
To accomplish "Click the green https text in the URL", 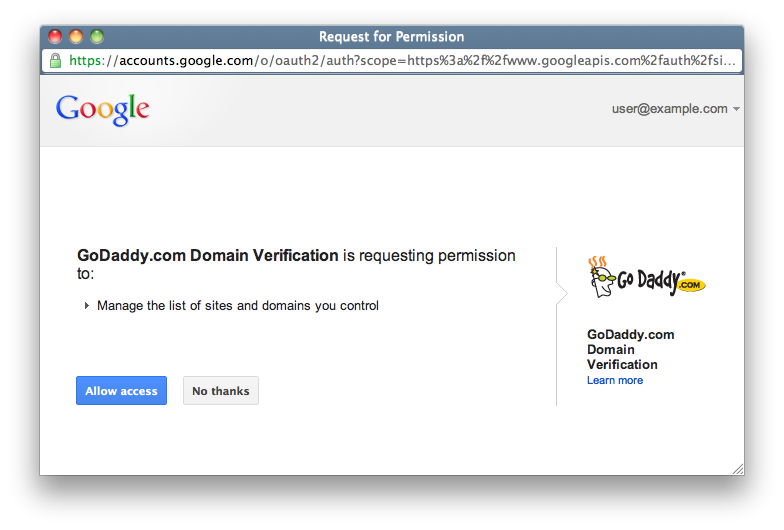I will 90,61.
